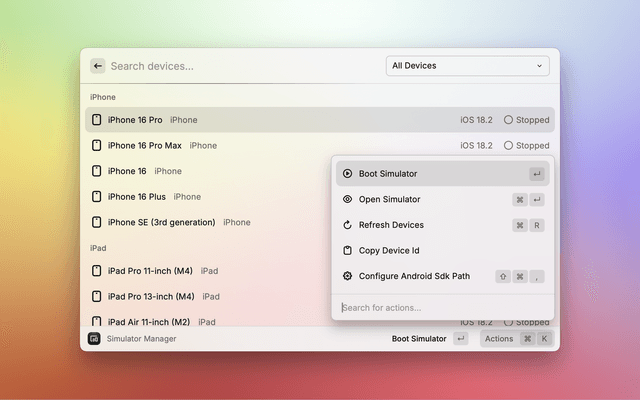Select the iPhone 16 Plus row
Image resolution: width=640 pixels, height=400 pixels.
(x=200, y=197)
